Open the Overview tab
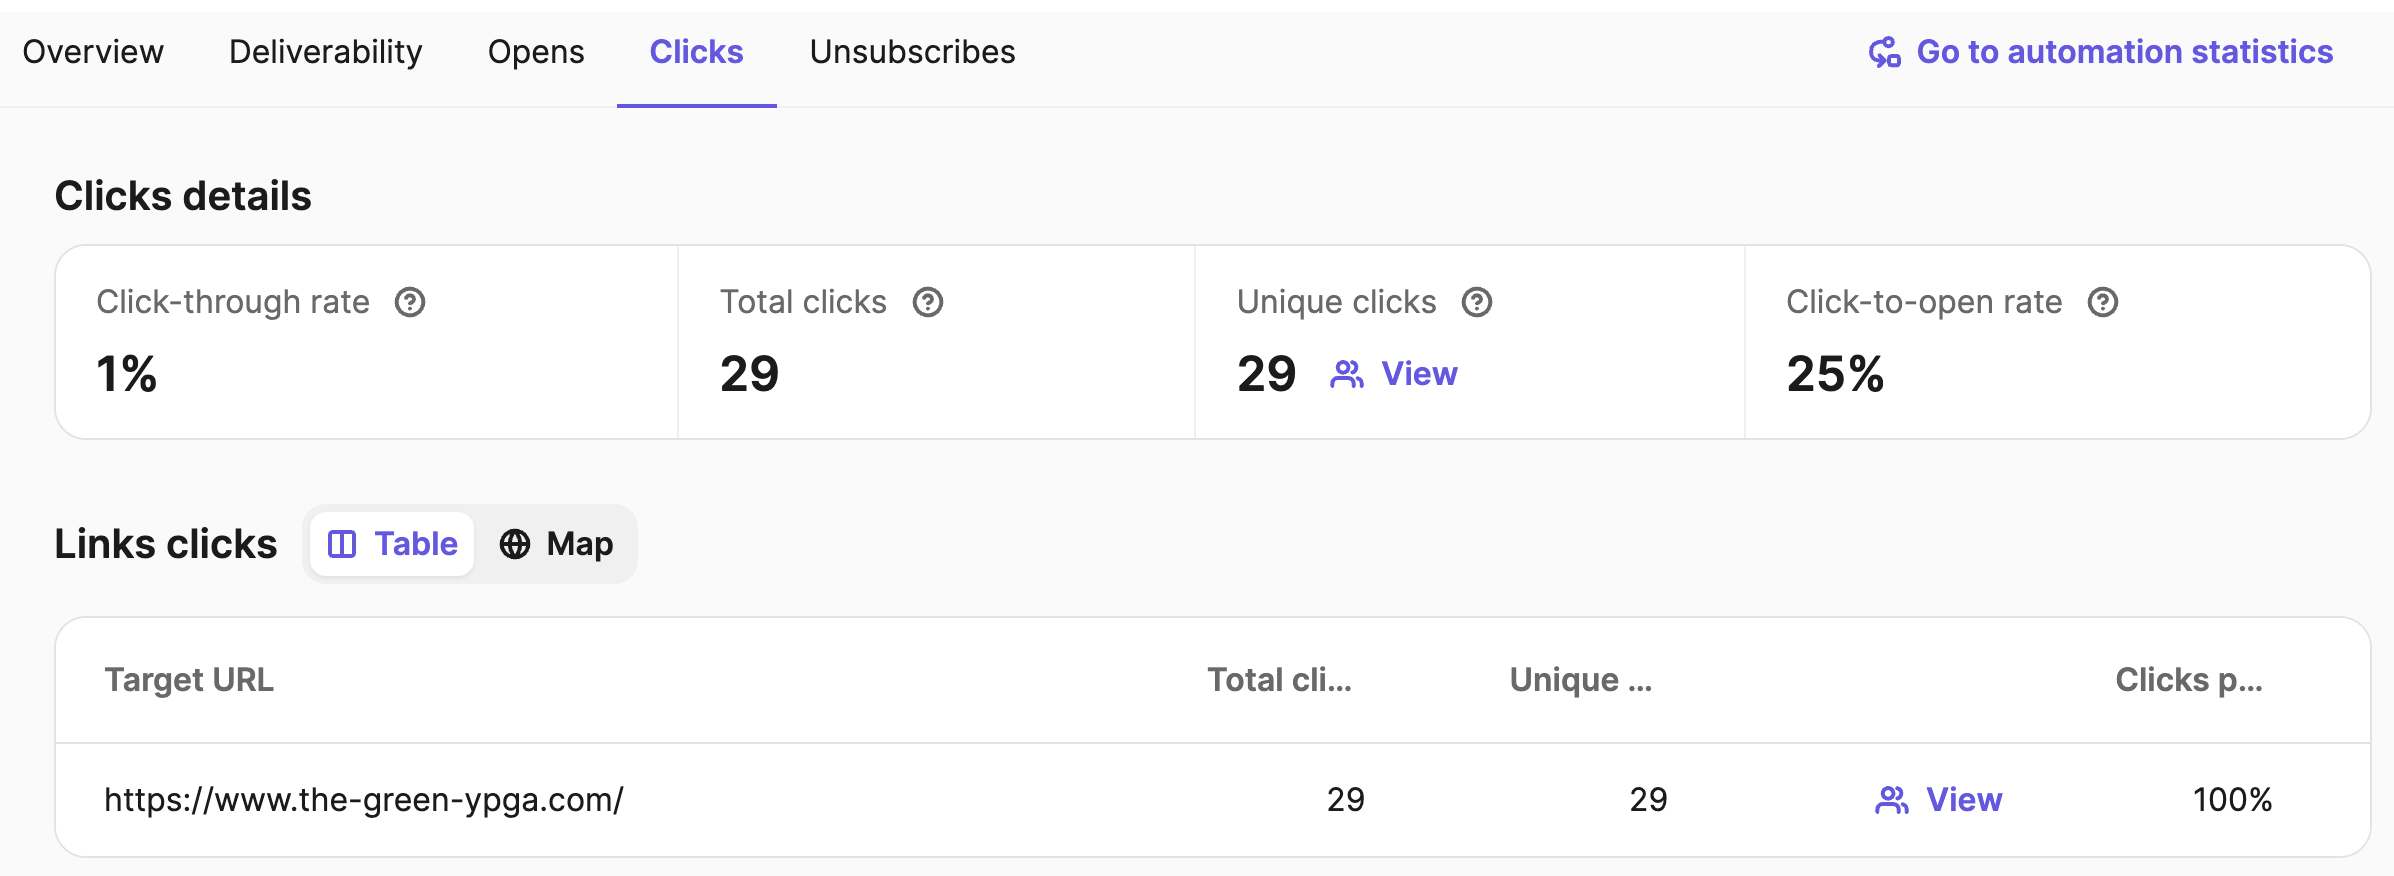This screenshot has width=2394, height=876. coord(93,52)
